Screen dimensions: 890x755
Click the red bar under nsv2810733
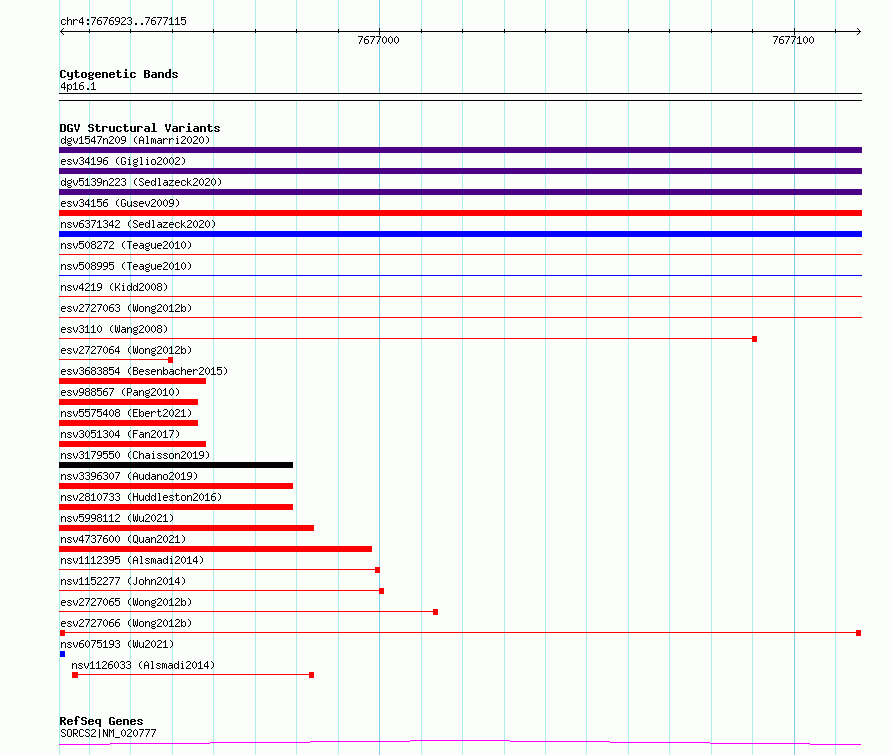(x=176, y=507)
